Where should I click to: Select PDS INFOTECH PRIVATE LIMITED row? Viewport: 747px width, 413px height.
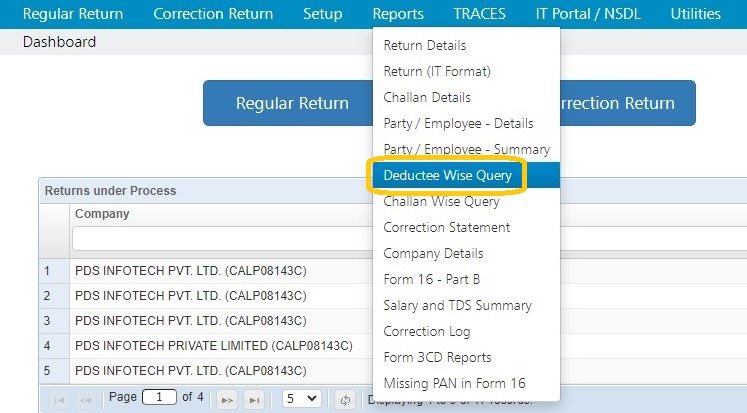(x=213, y=346)
